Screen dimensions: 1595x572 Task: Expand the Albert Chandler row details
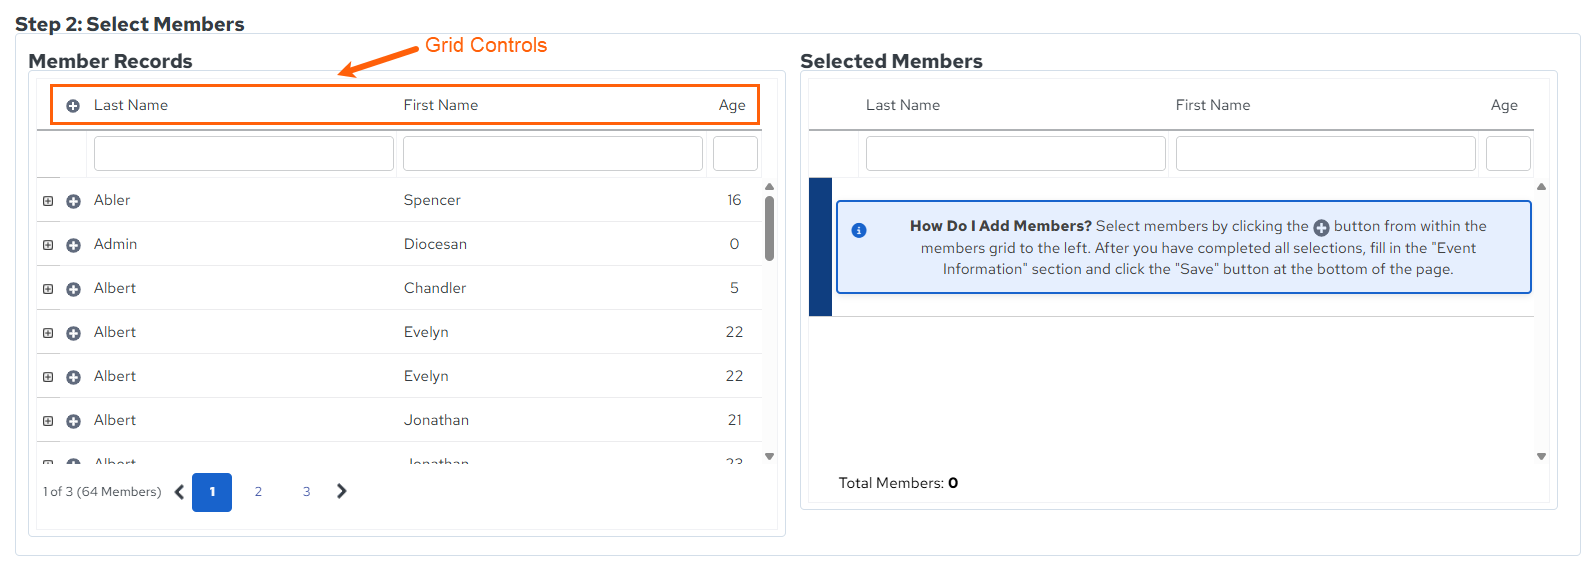[48, 289]
